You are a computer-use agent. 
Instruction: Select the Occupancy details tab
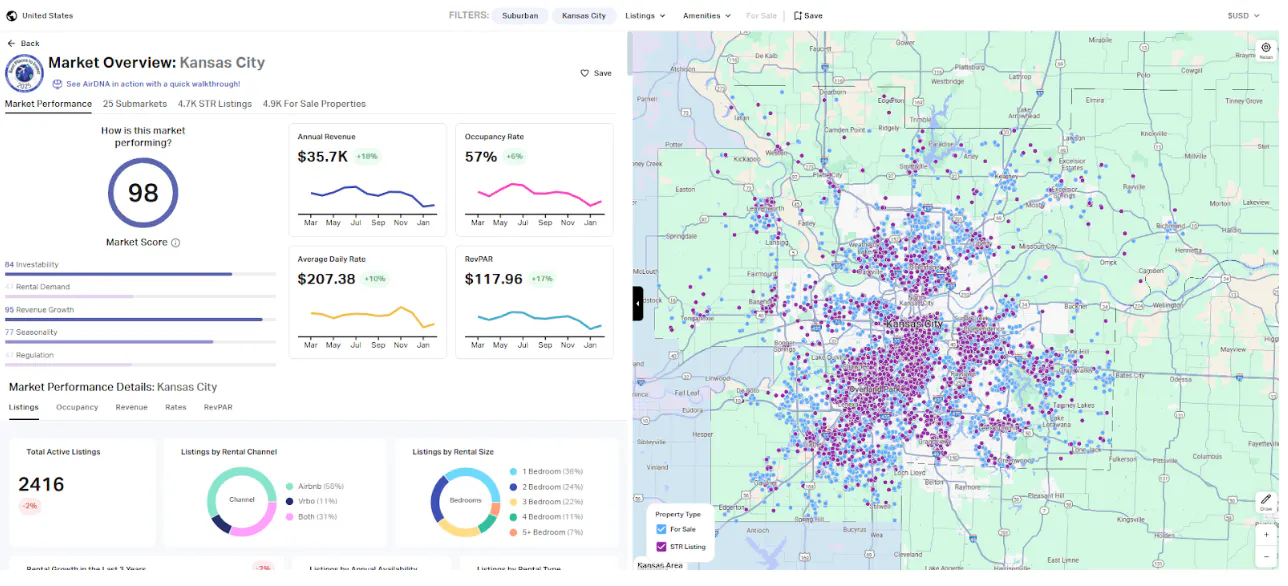pyautogui.click(x=77, y=408)
